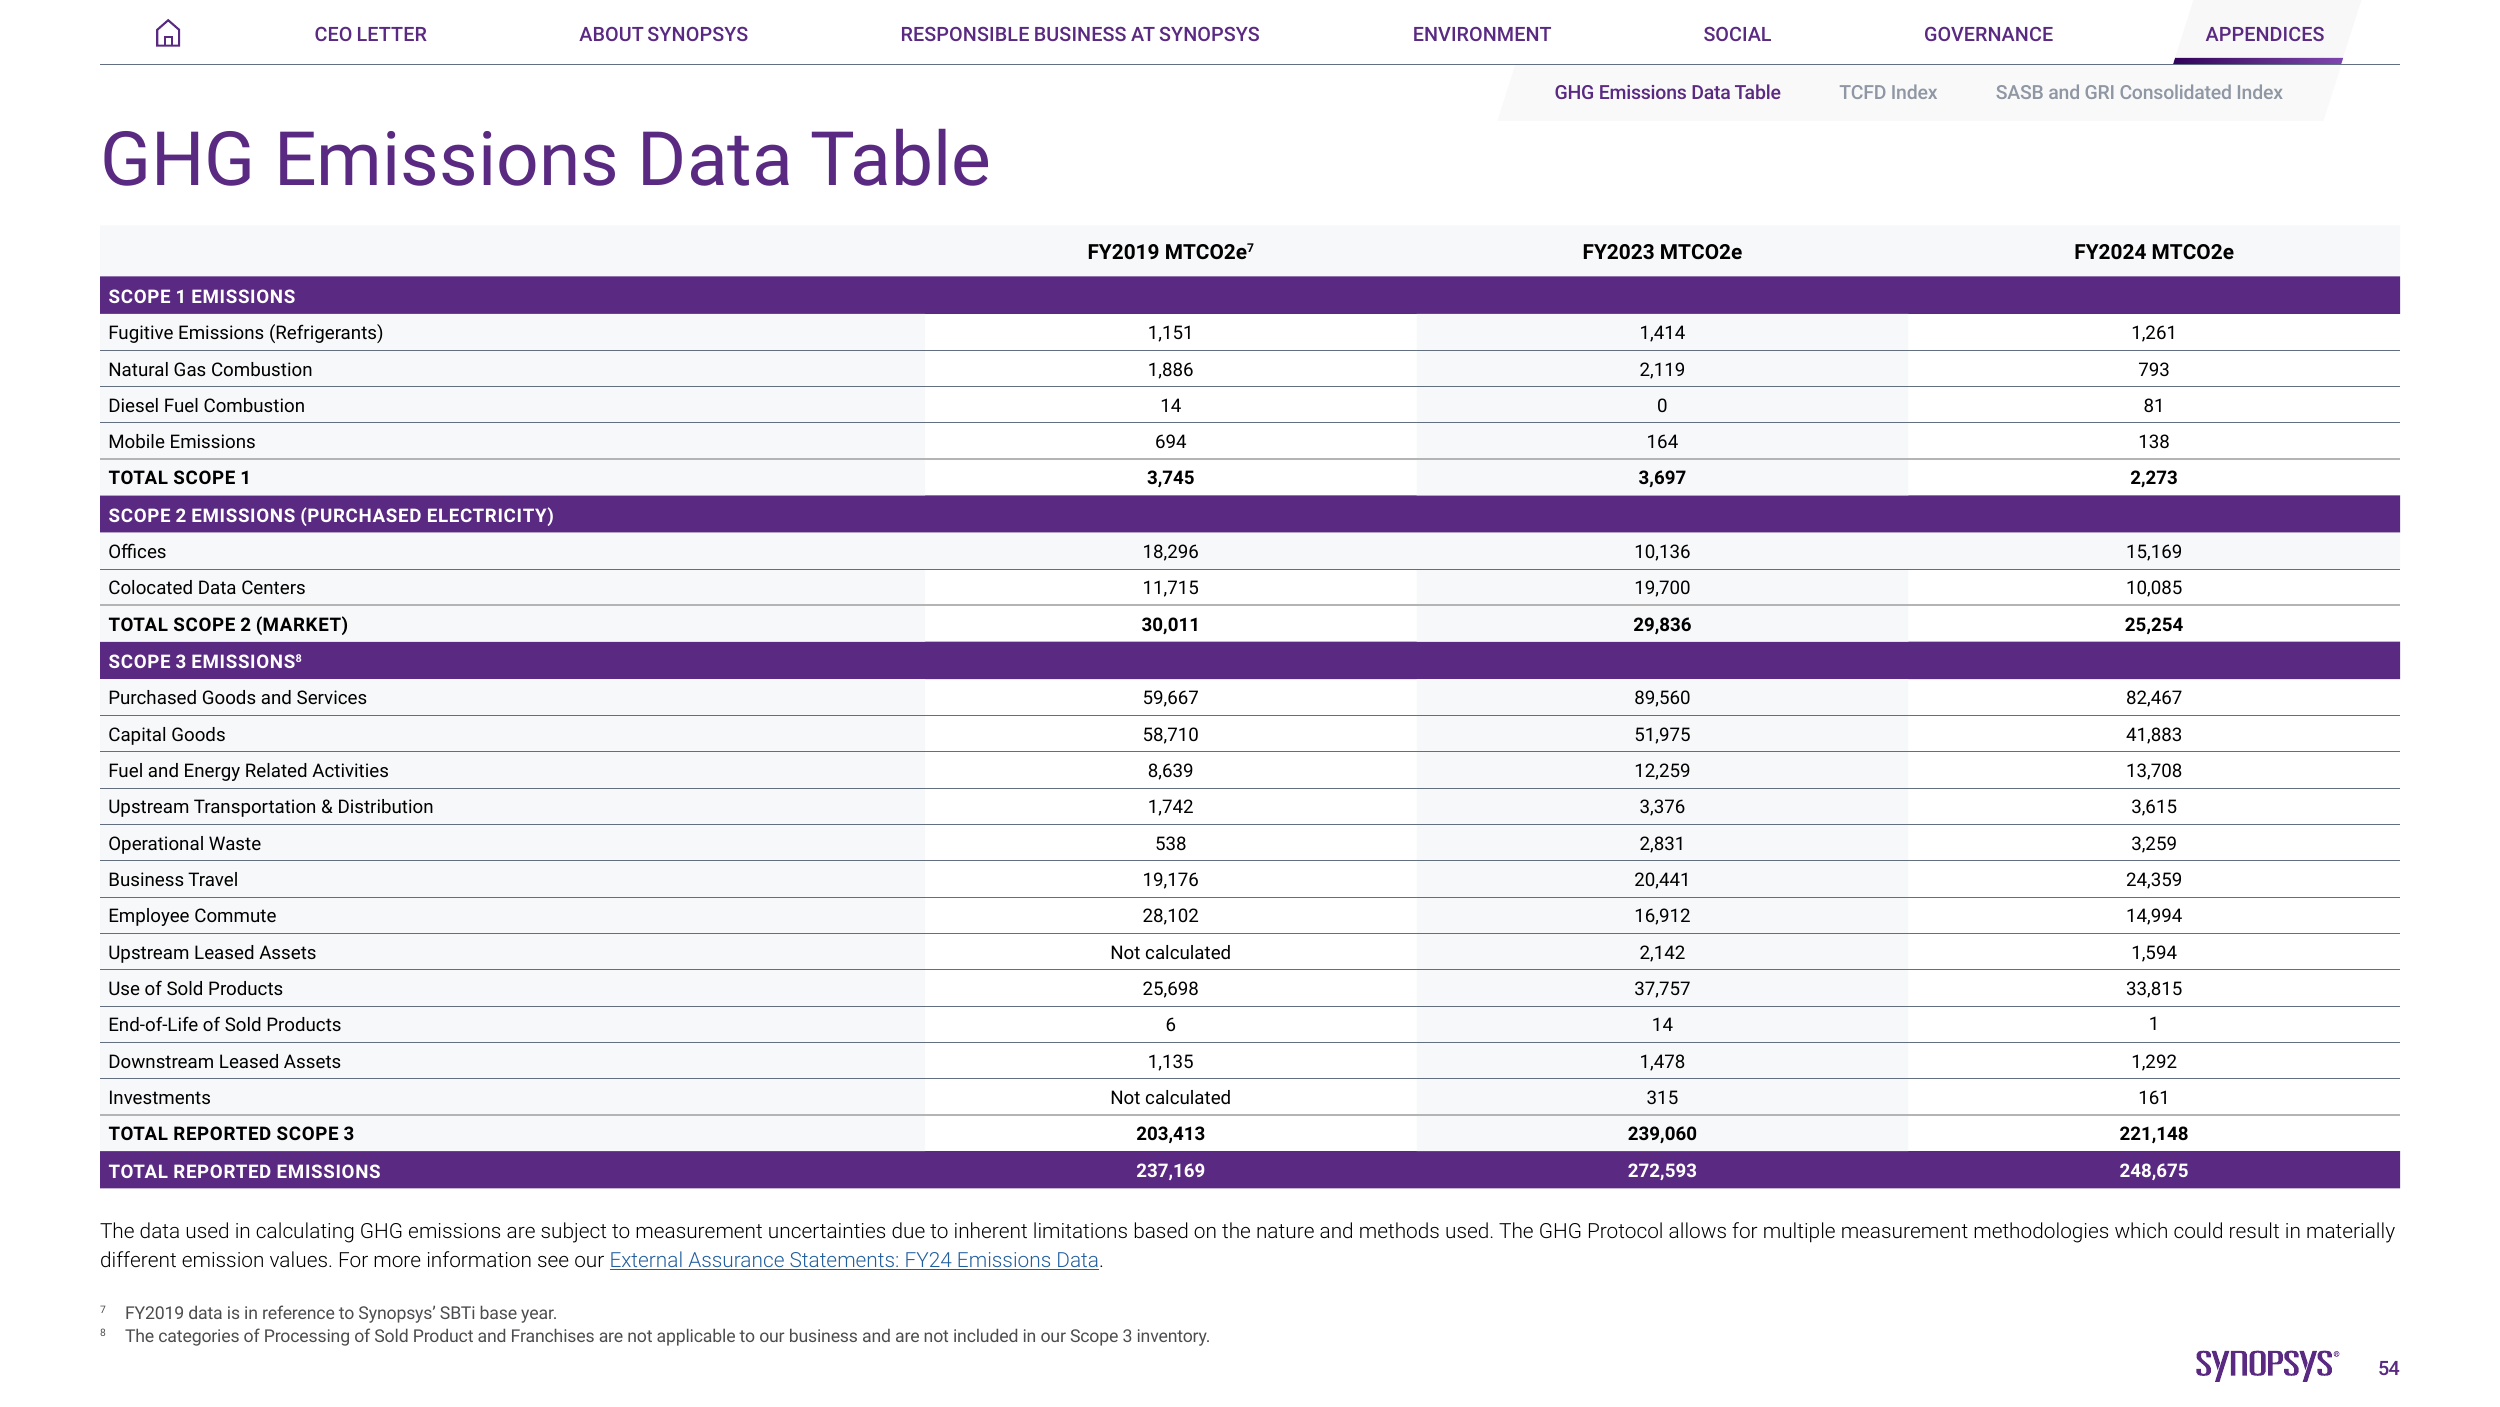Select Employee Commute FY2024 value 14,994
This screenshot has width=2500, height=1407.
(x=2153, y=916)
